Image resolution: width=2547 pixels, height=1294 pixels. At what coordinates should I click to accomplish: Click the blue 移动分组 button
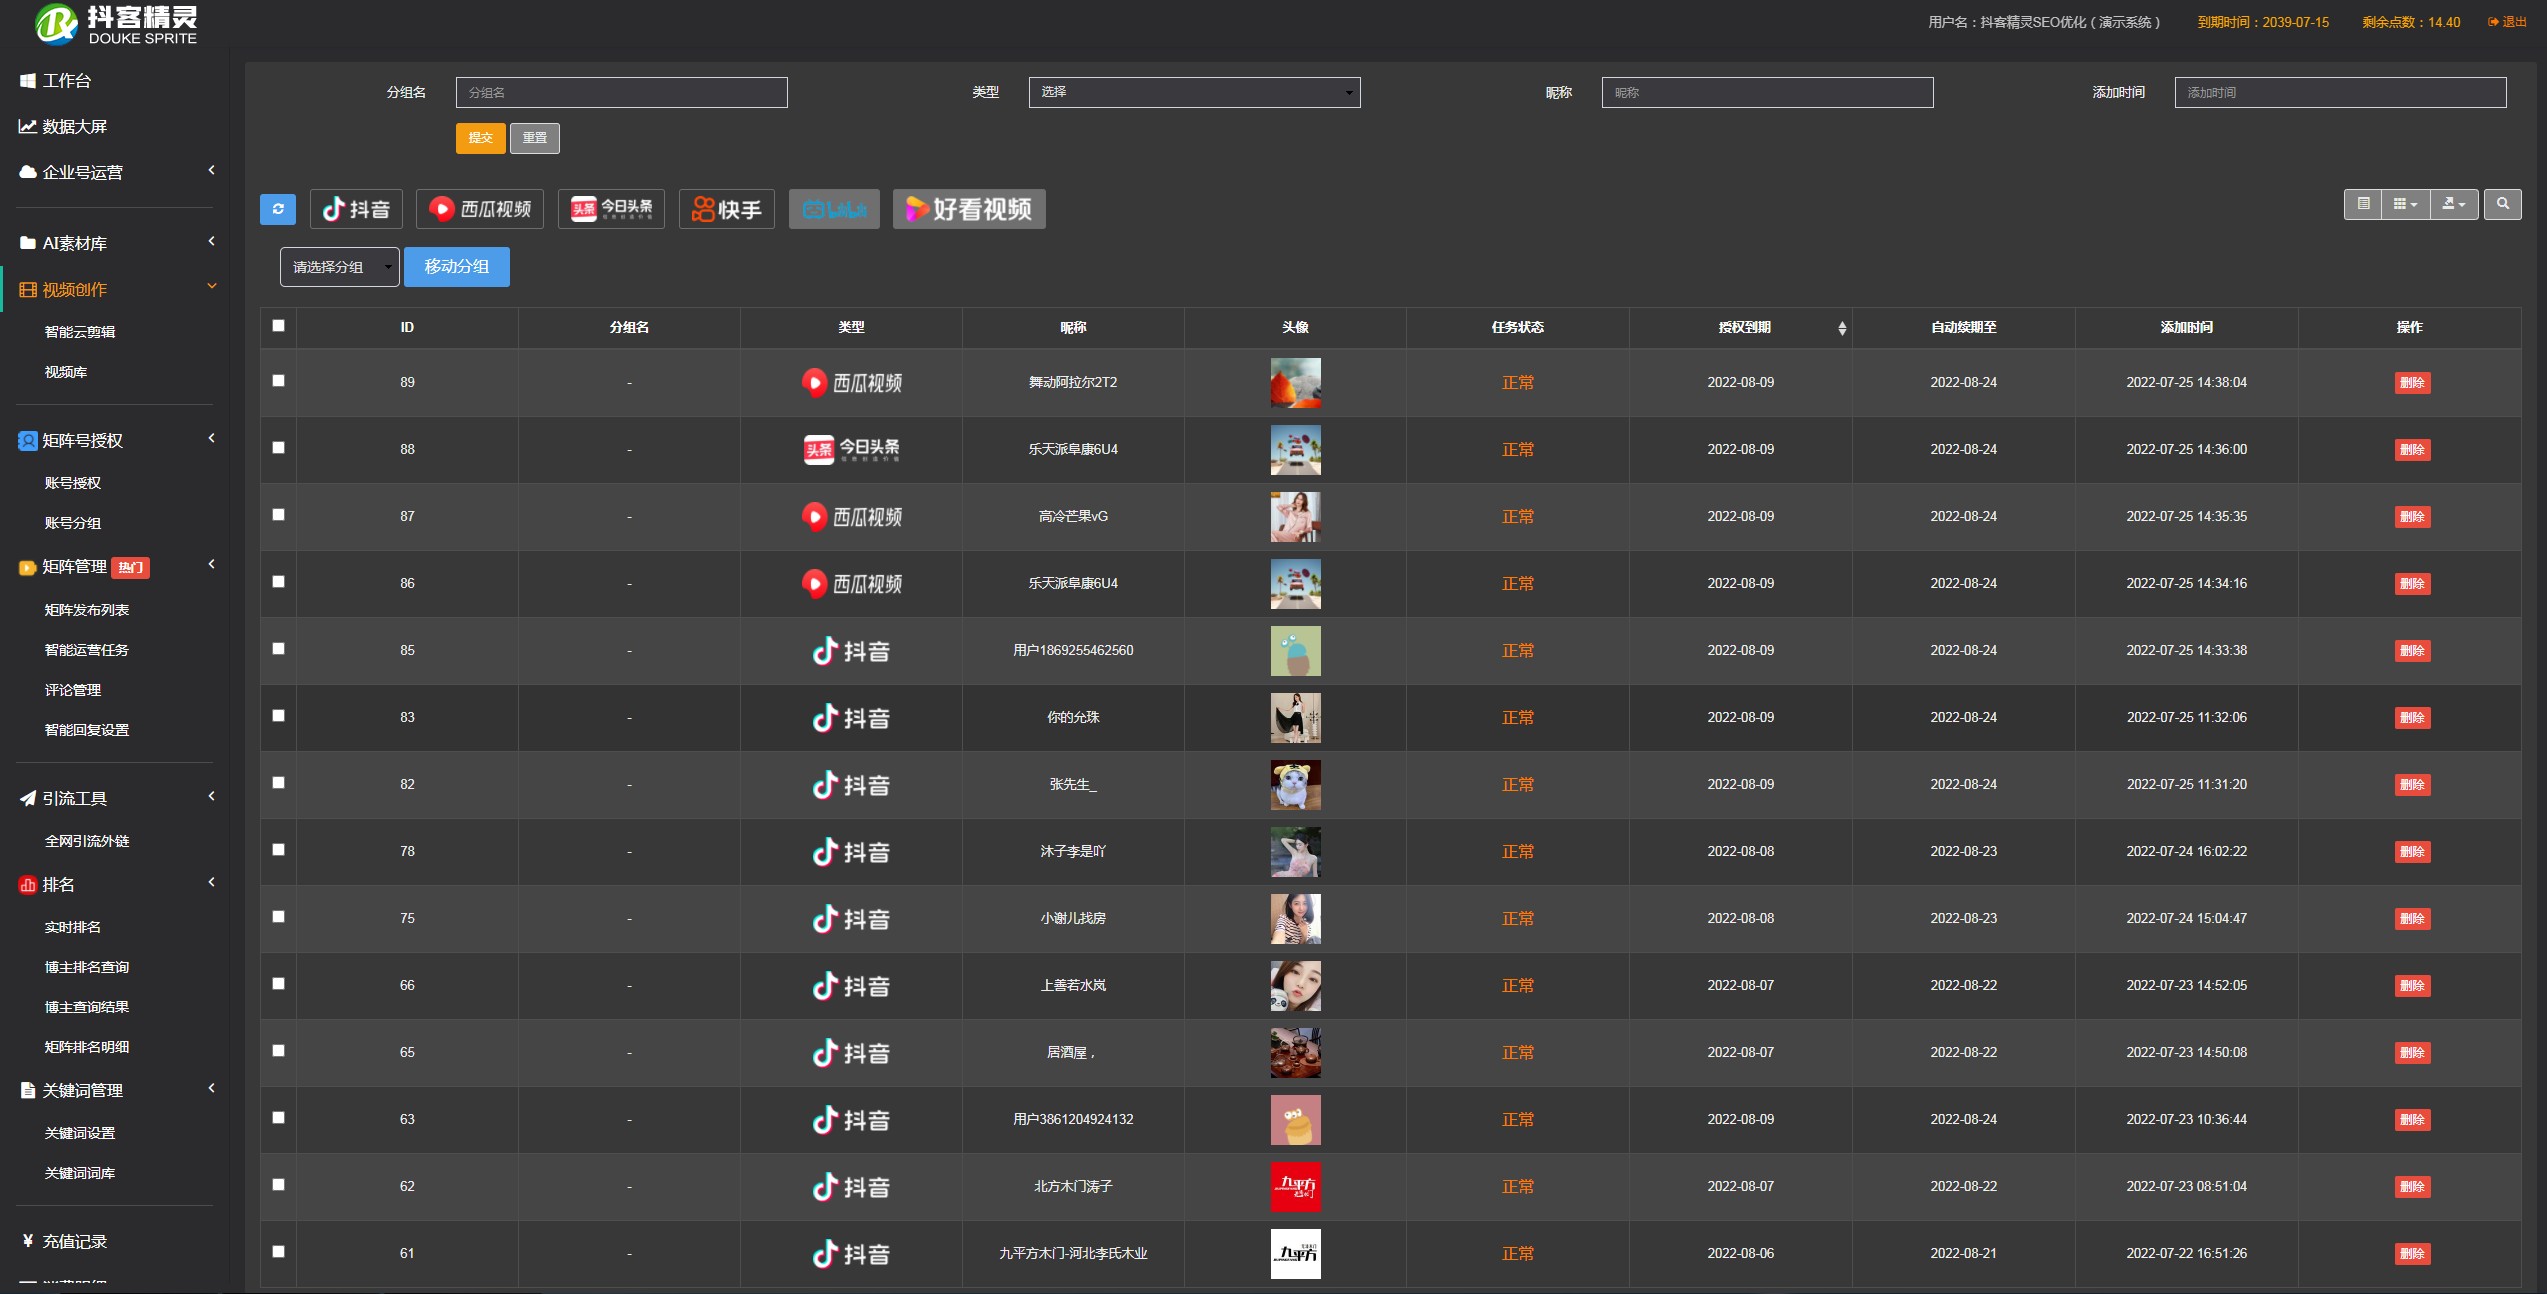457,267
